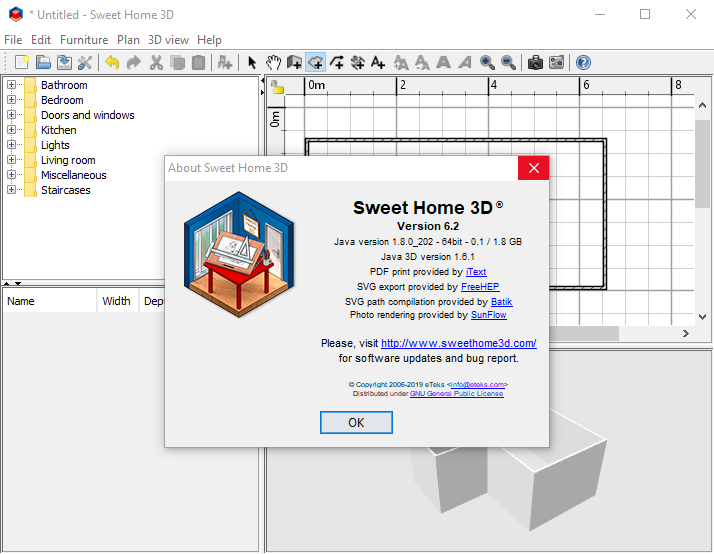Open the Furniture menu
Screen dimensions: 714x554
(x=84, y=40)
